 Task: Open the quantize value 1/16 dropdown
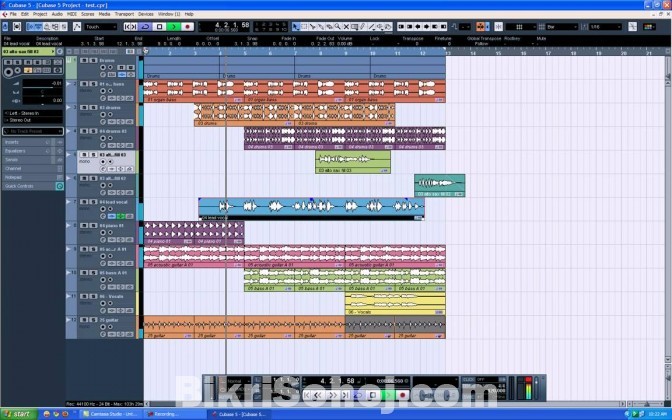[606, 27]
